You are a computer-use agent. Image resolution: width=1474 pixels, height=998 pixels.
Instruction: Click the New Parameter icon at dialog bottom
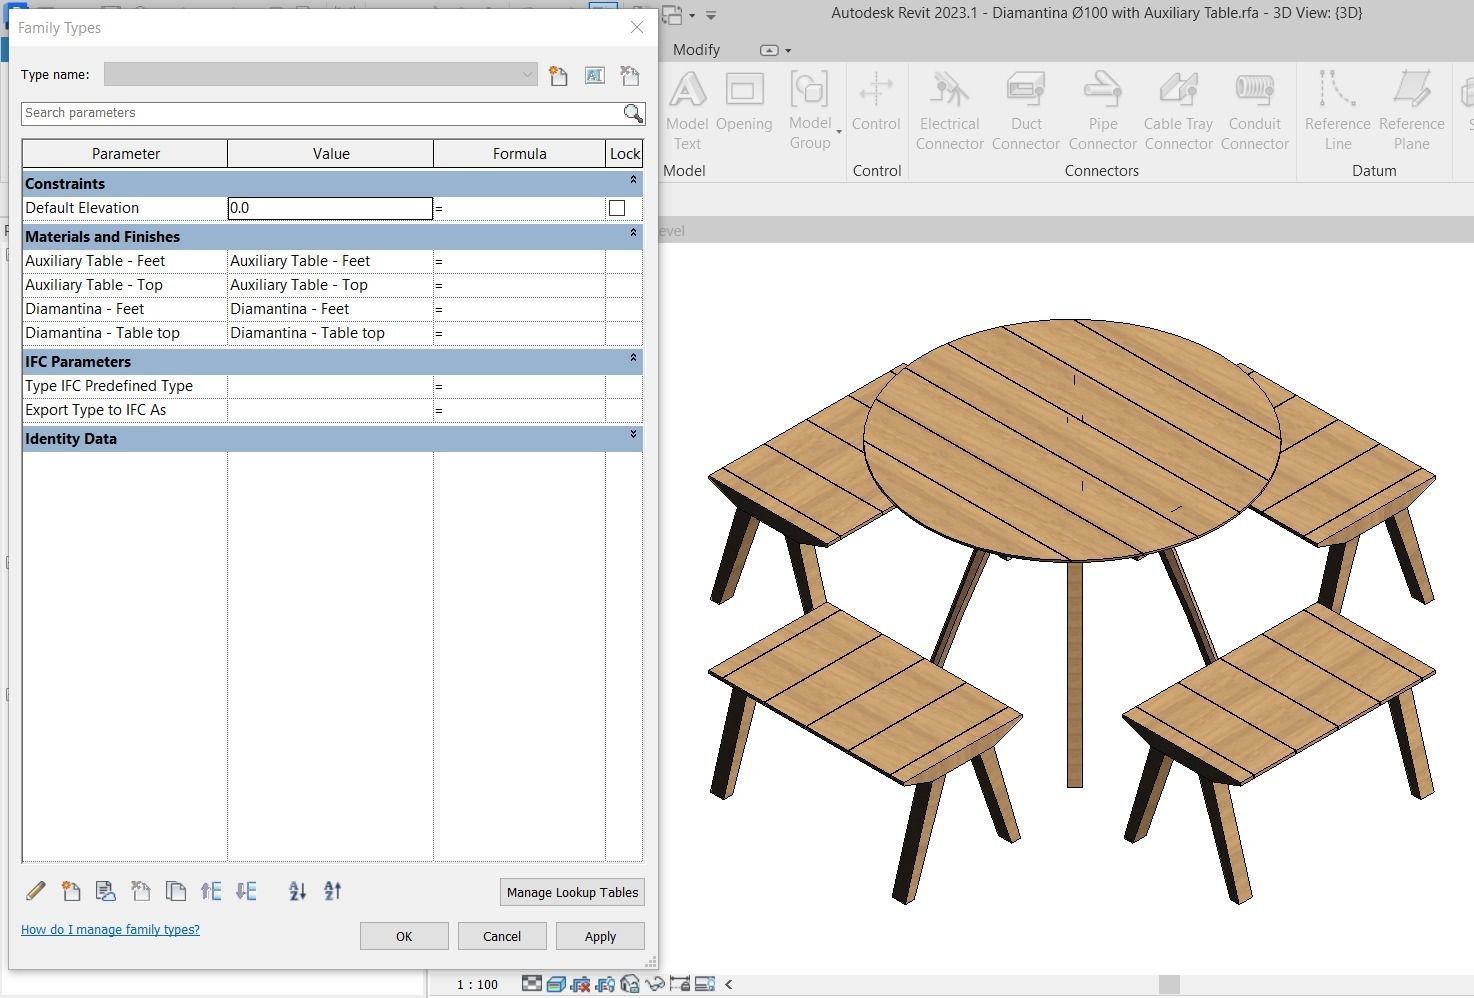pyautogui.click(x=71, y=890)
